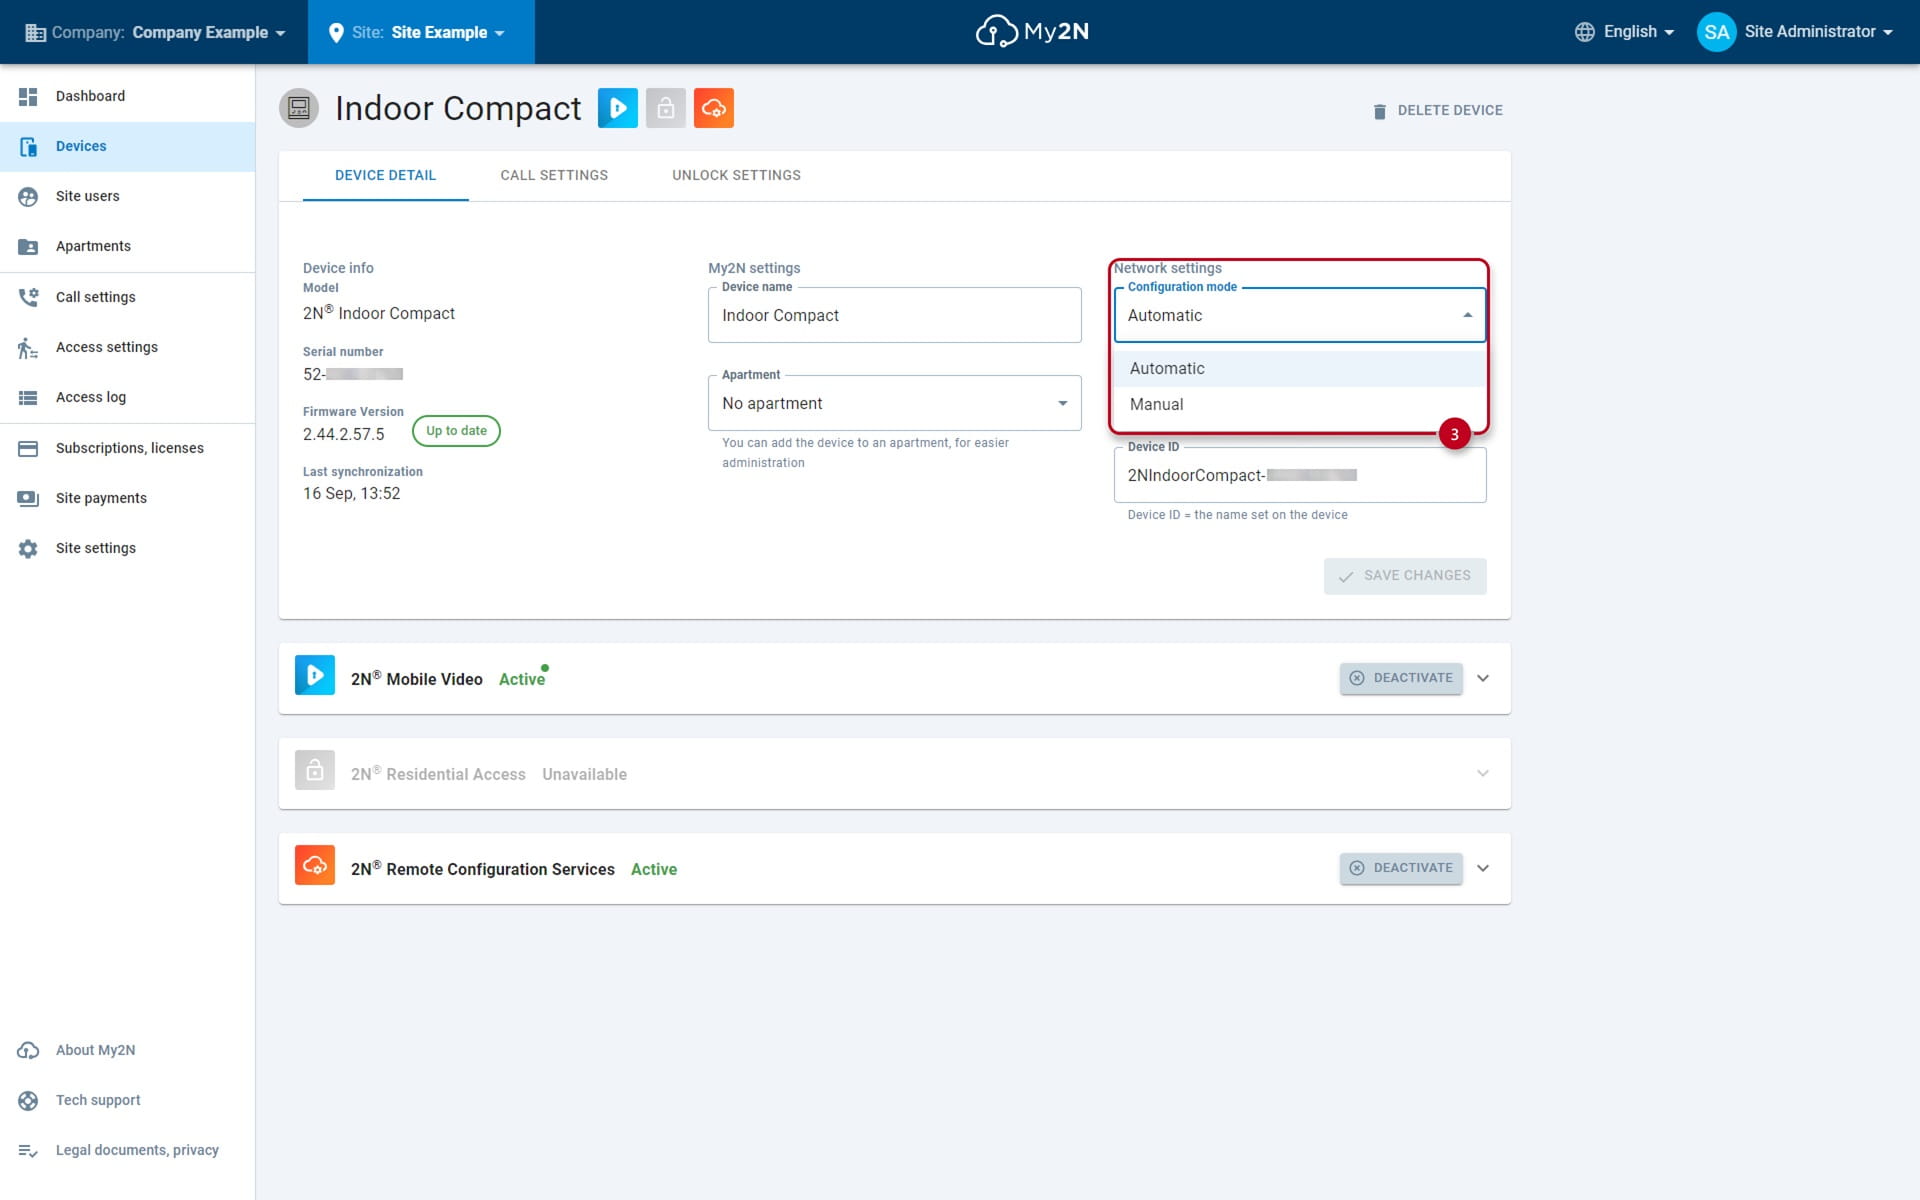Click the blue Mobile Video icon beside title

618,108
